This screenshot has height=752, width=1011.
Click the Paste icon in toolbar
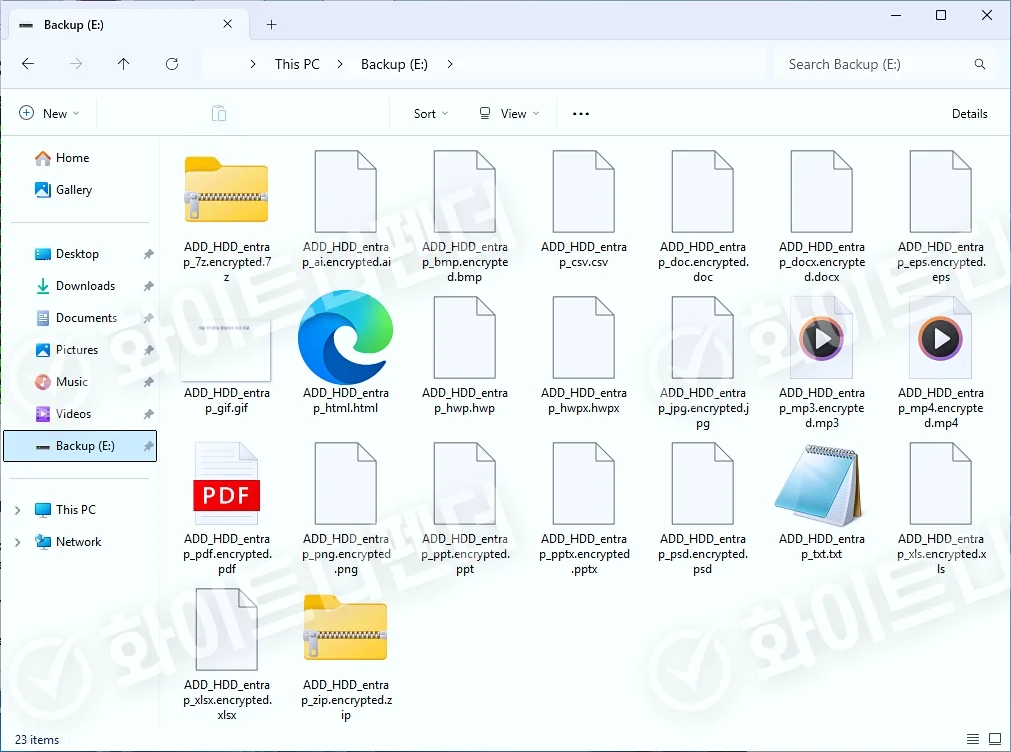tap(219, 114)
